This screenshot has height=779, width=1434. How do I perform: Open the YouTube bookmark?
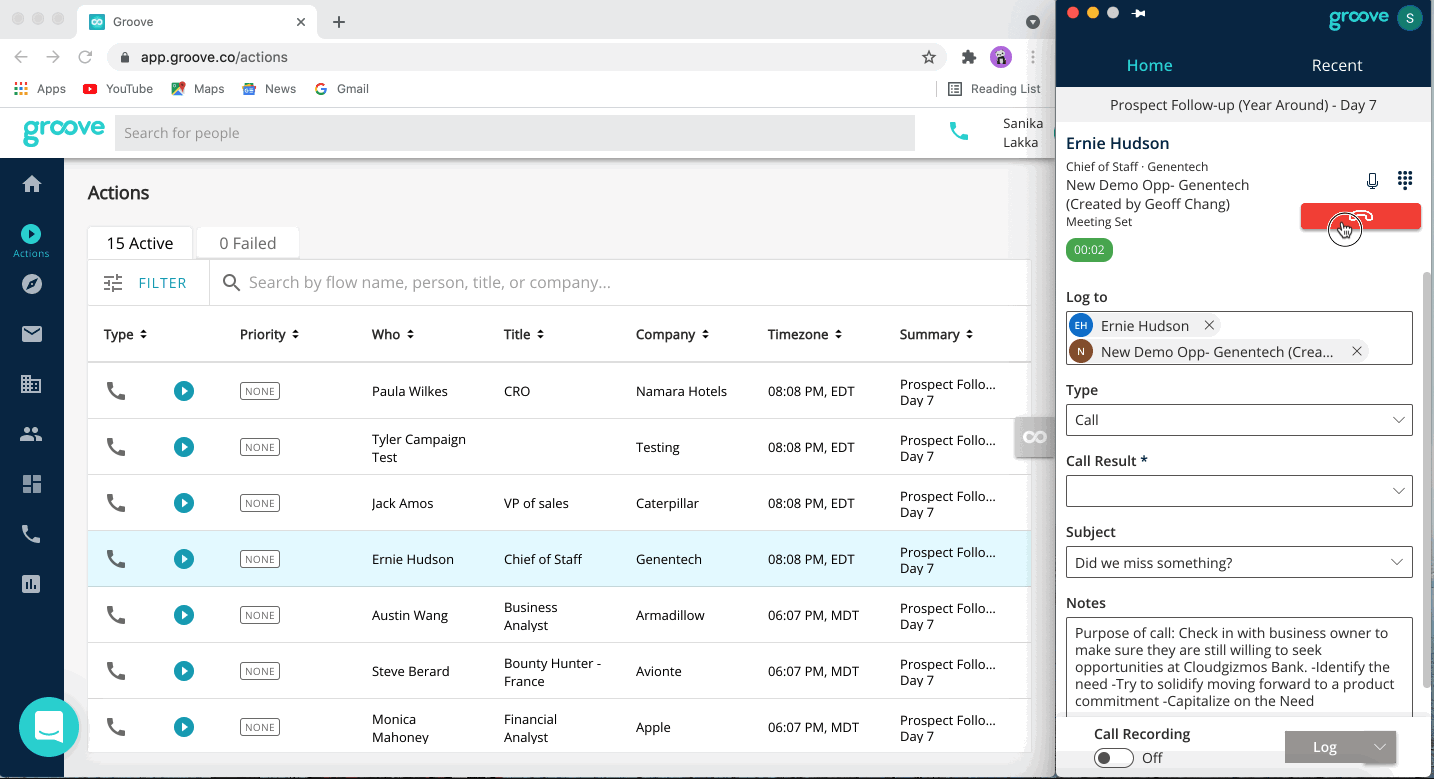118,89
